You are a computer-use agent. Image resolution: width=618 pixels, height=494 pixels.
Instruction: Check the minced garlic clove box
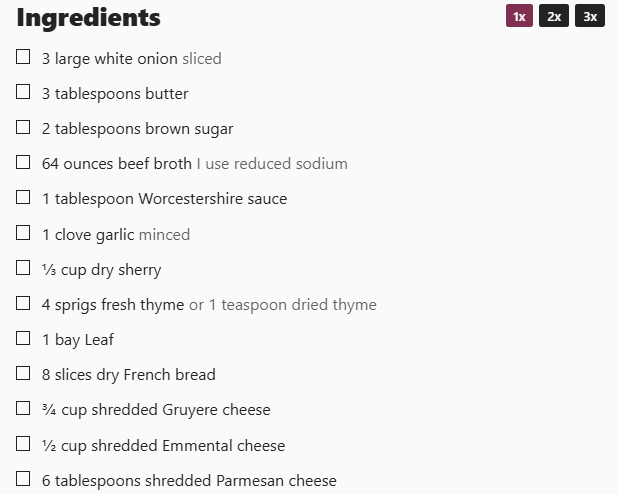coord(23,233)
